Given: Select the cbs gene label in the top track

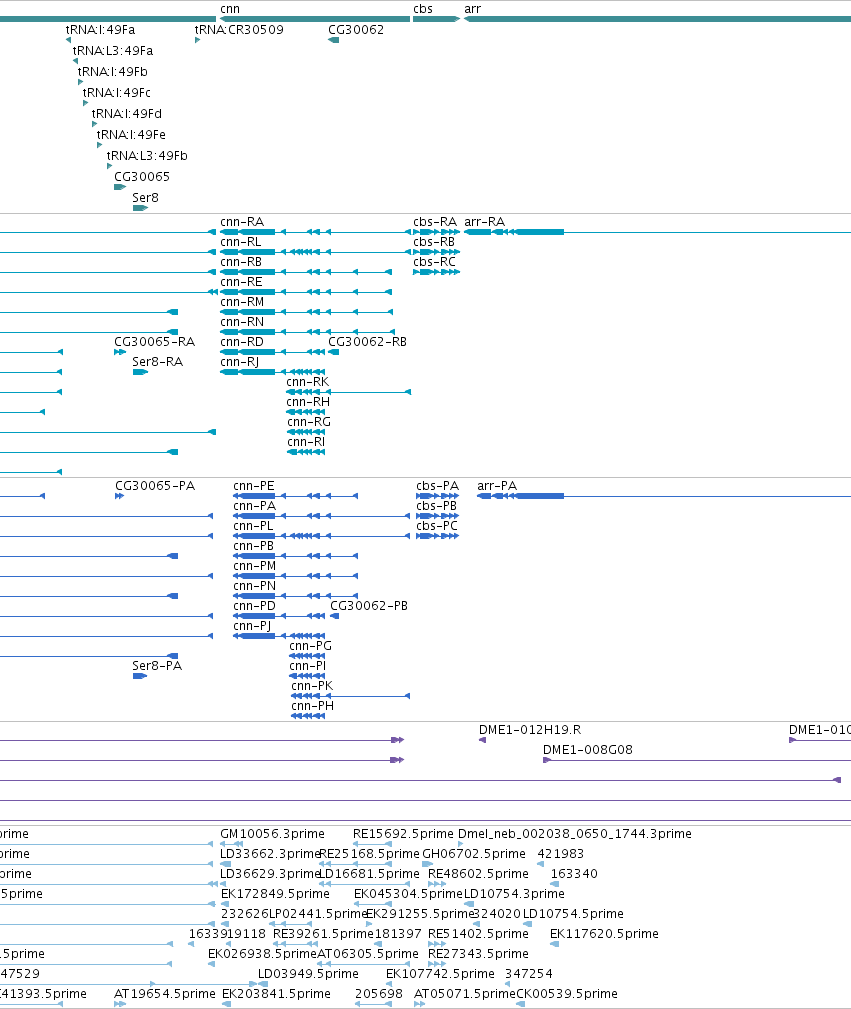Looking at the screenshot, I should click(x=423, y=9).
